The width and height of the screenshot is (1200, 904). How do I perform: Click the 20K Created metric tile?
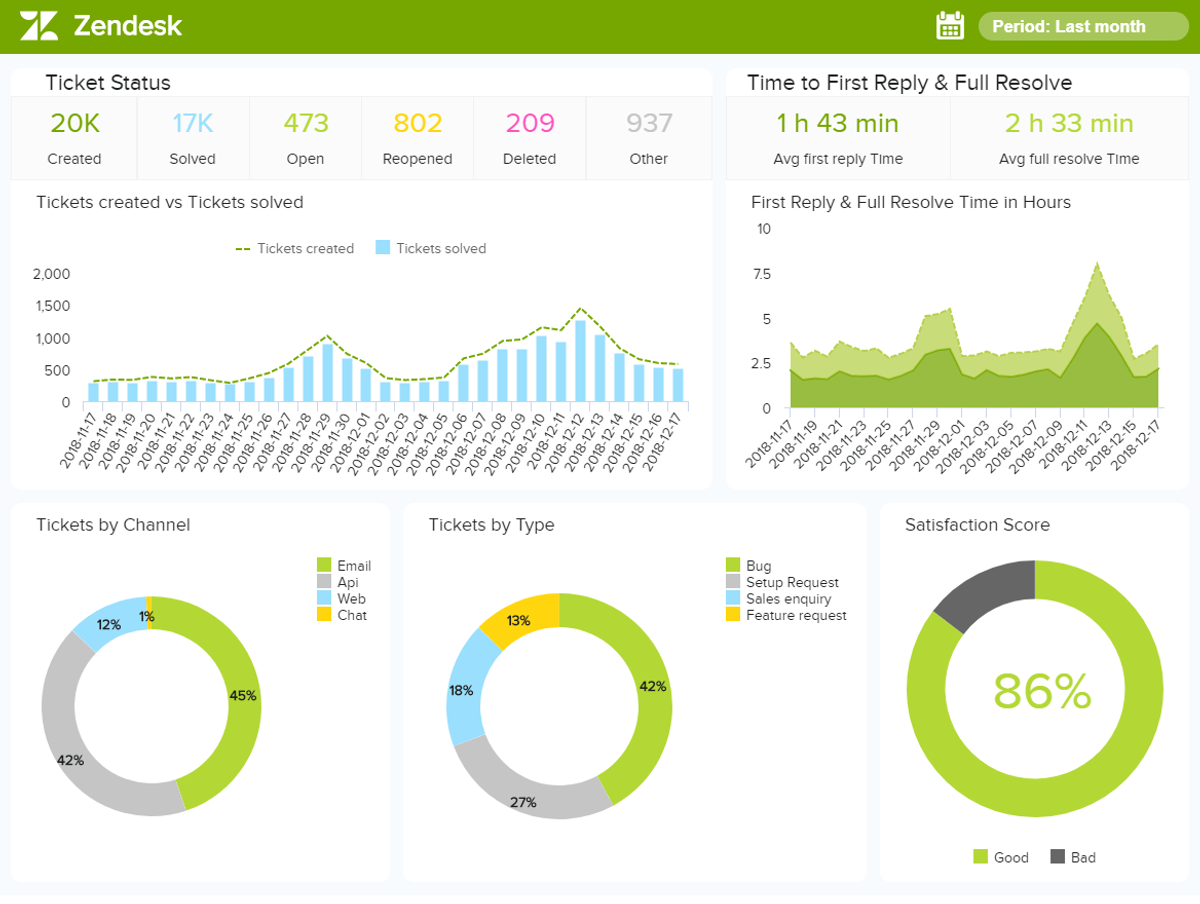(73, 137)
